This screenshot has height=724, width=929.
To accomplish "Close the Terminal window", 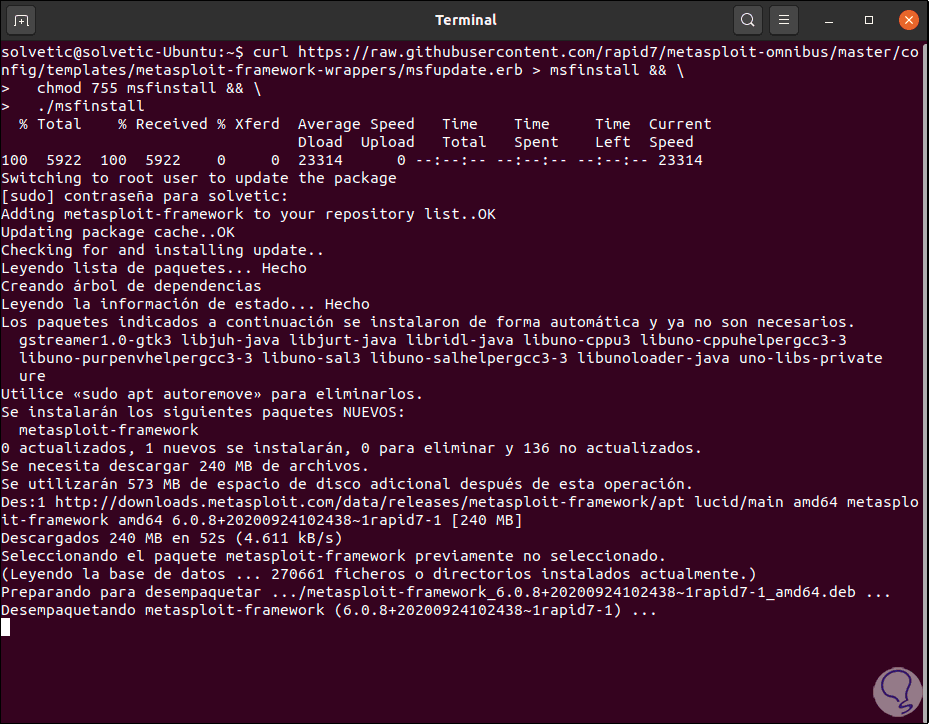I will (908, 20).
